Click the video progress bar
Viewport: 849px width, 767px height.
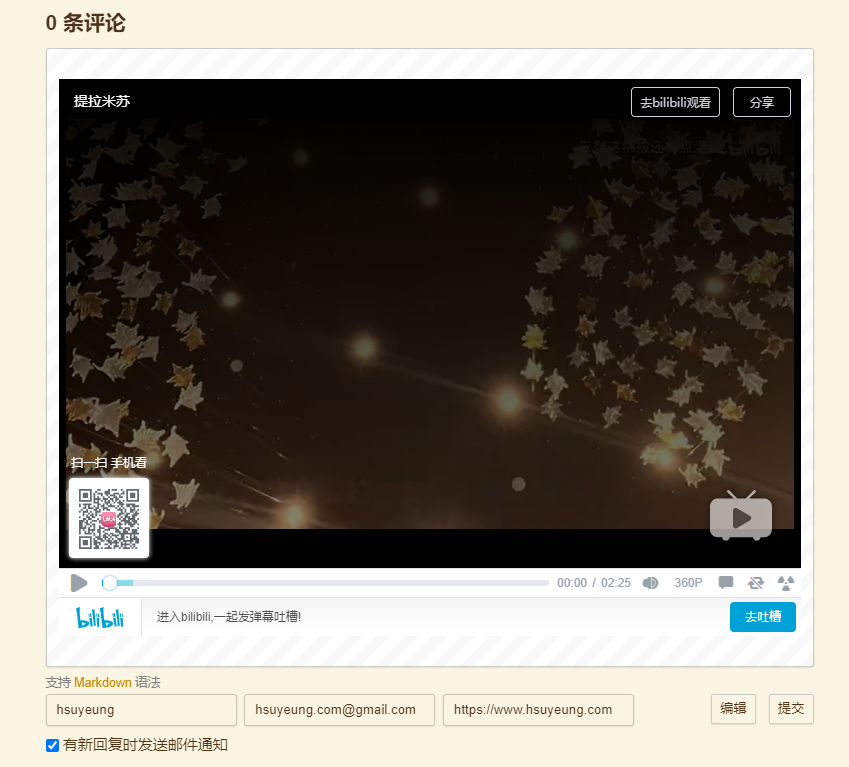pyautogui.click(x=325, y=583)
